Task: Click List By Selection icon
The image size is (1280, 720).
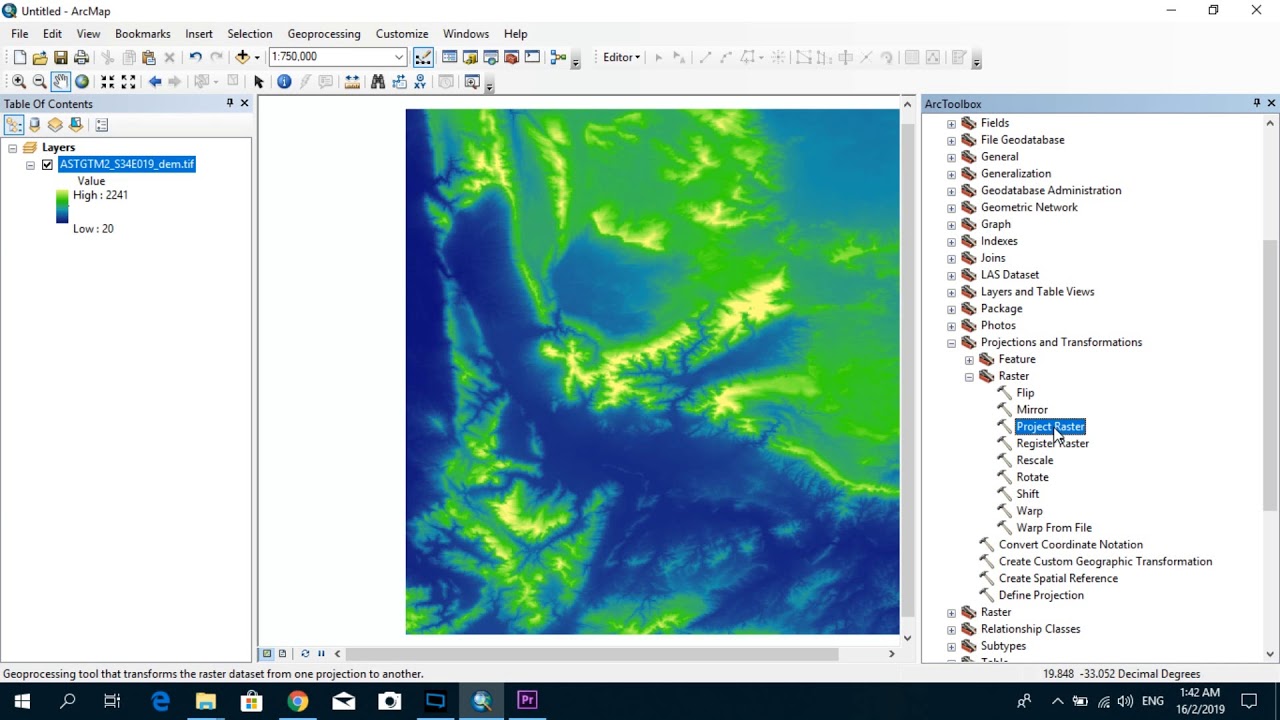Action: coord(76,125)
